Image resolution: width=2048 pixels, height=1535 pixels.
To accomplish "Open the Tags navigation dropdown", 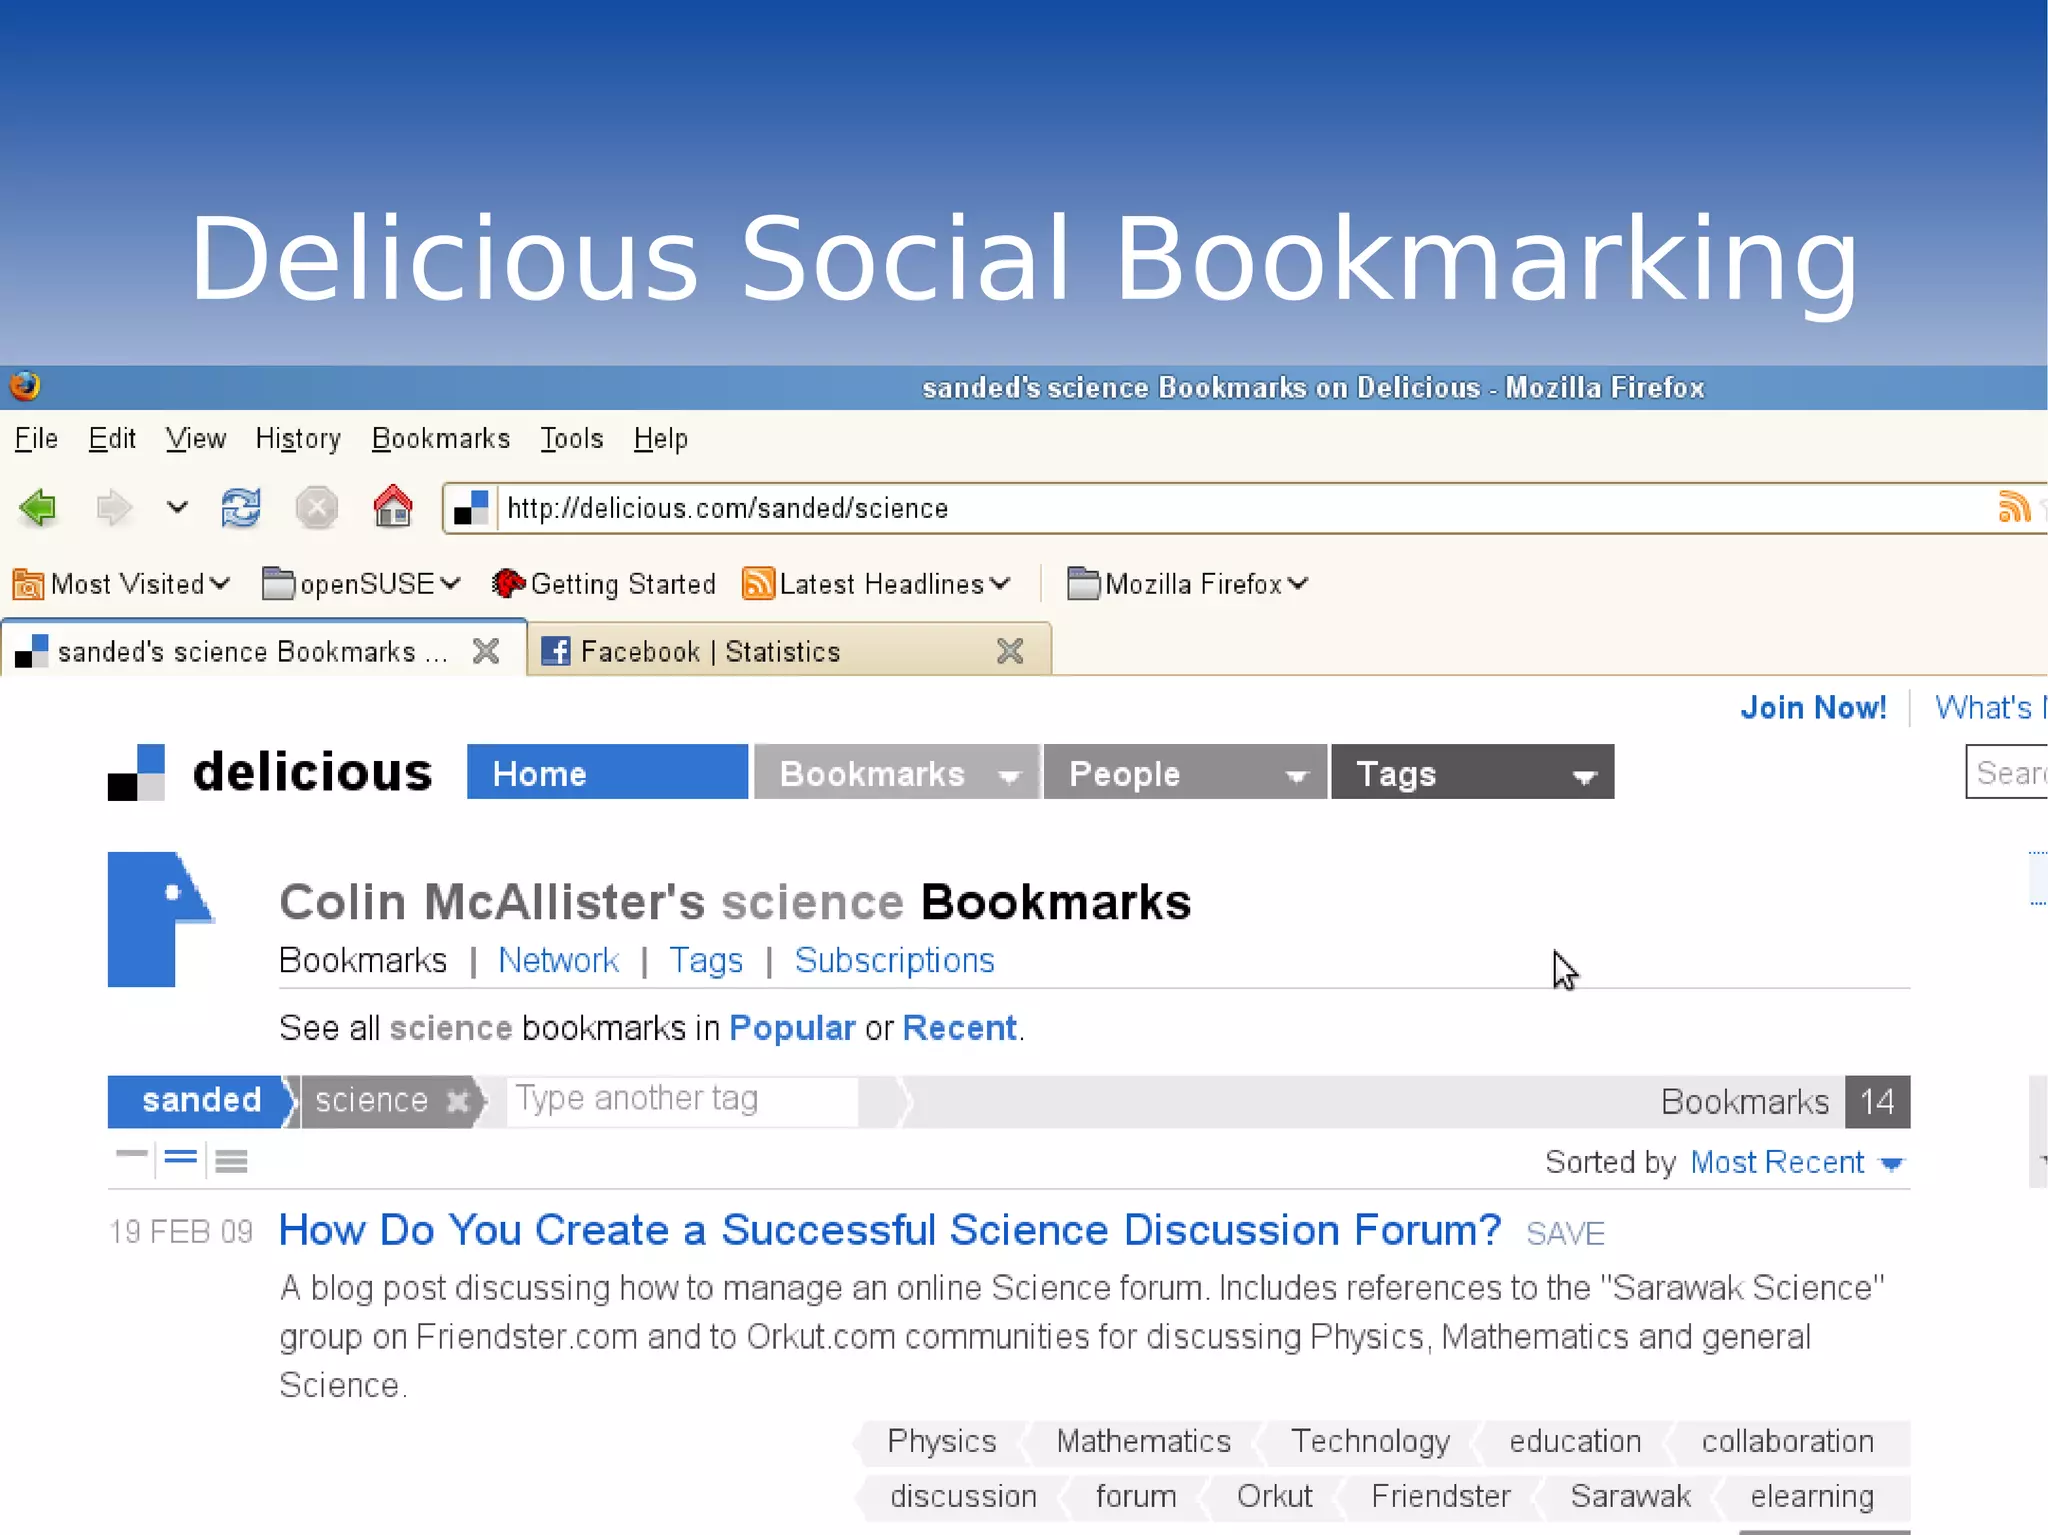I will [1472, 772].
